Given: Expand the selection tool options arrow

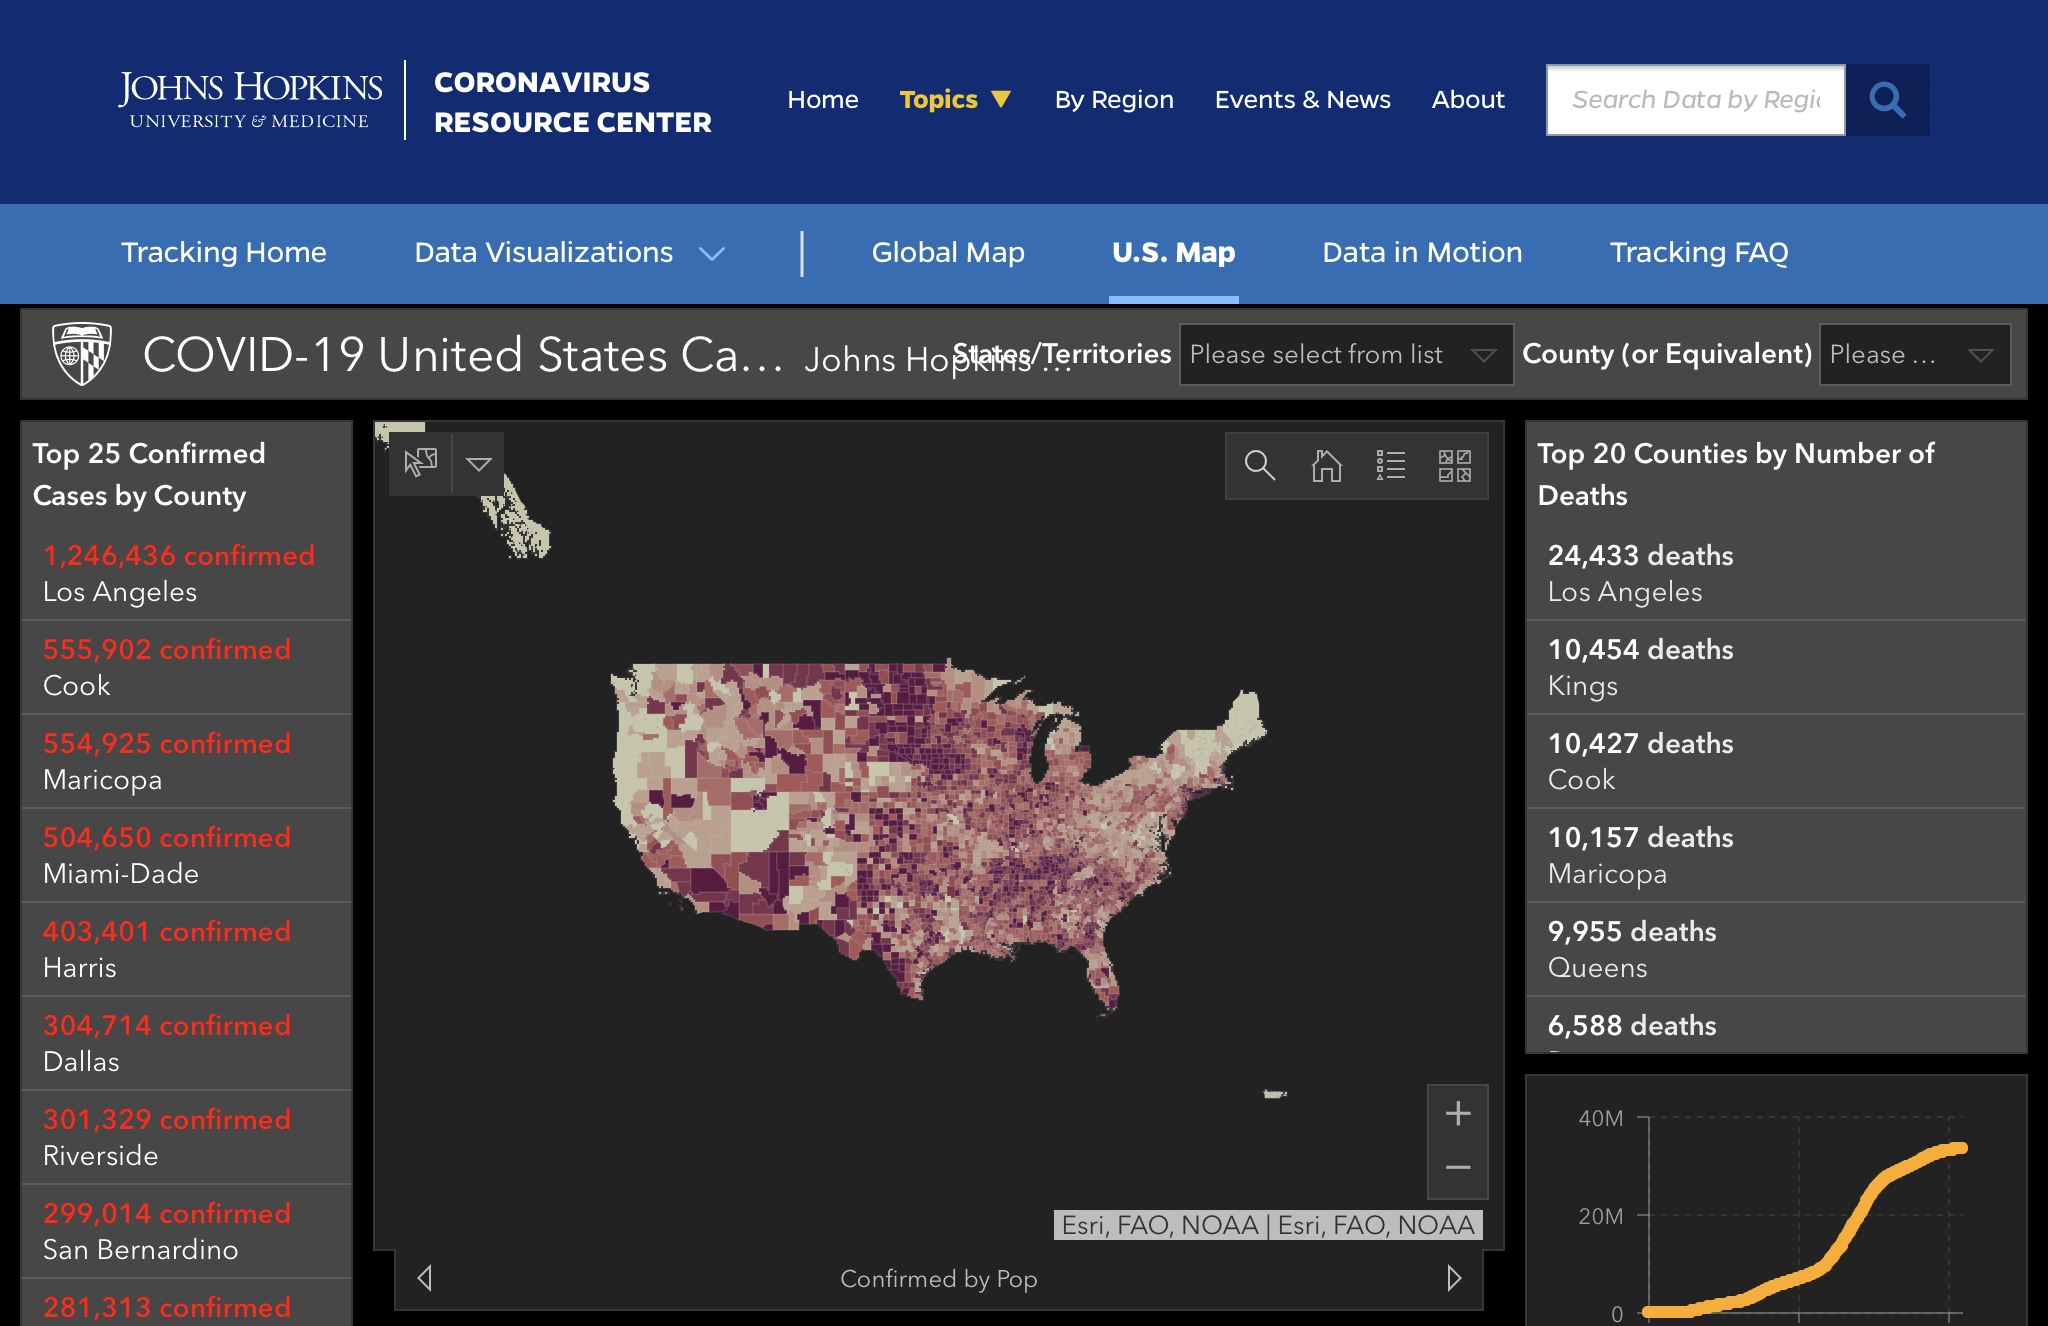Looking at the screenshot, I should [479, 463].
